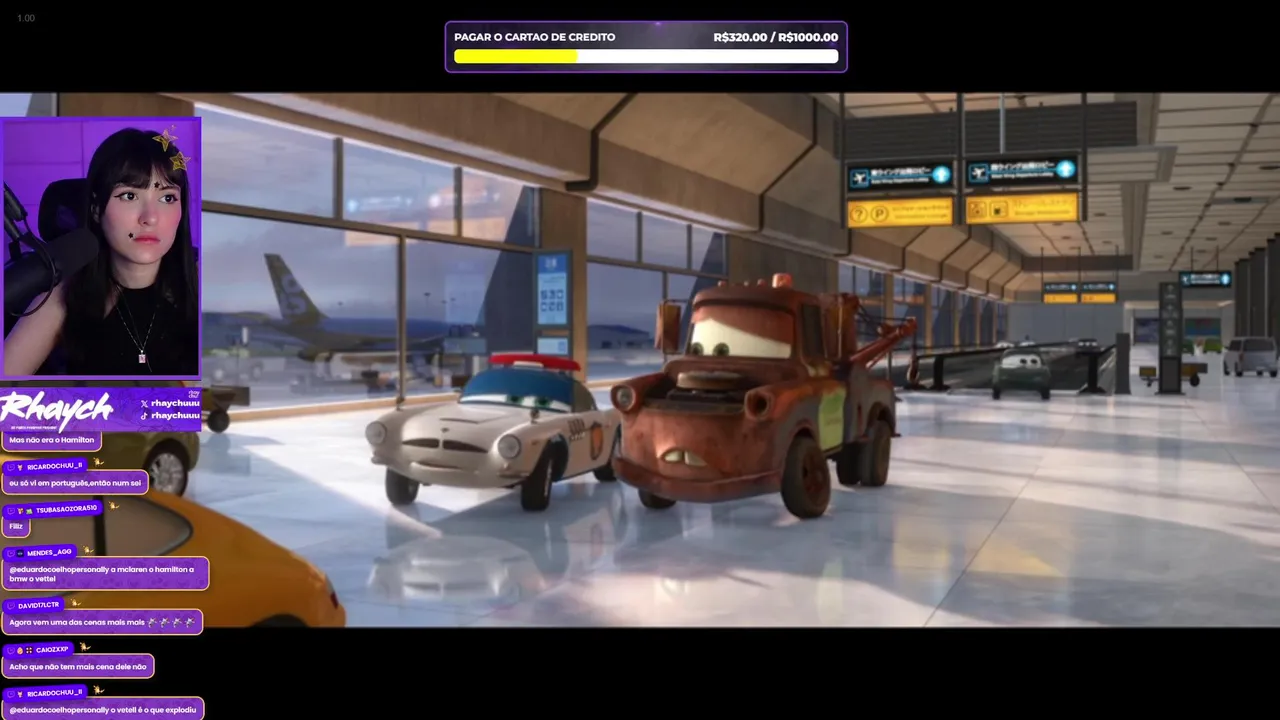Click the sparkle icon next to CAIOZXXP
1280x720 pixels.
84,647
